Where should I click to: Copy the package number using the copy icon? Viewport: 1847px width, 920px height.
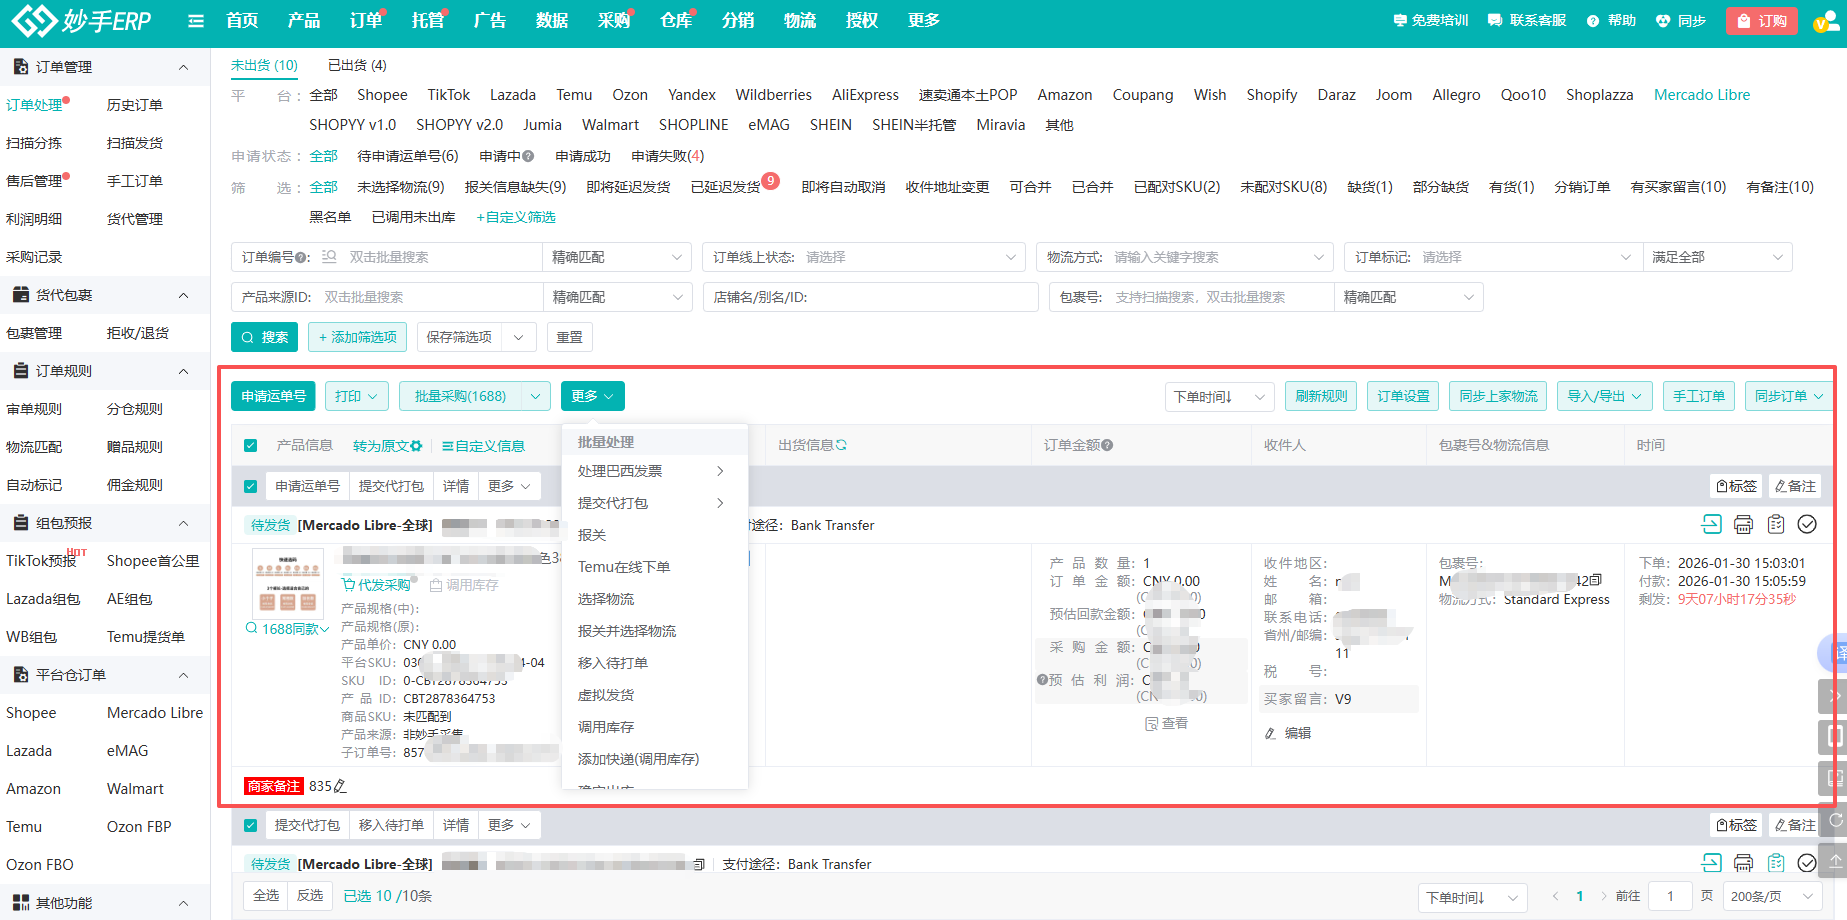(x=1595, y=580)
